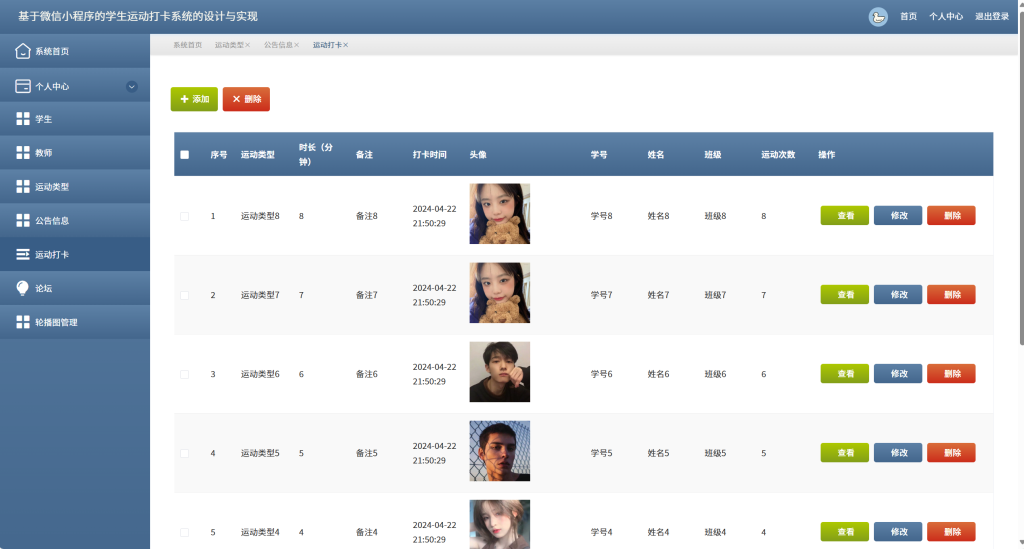Viewport: 1024px width, 549px height.
Task: Click the home icon beside 系统首页
Action: [x=22, y=51]
